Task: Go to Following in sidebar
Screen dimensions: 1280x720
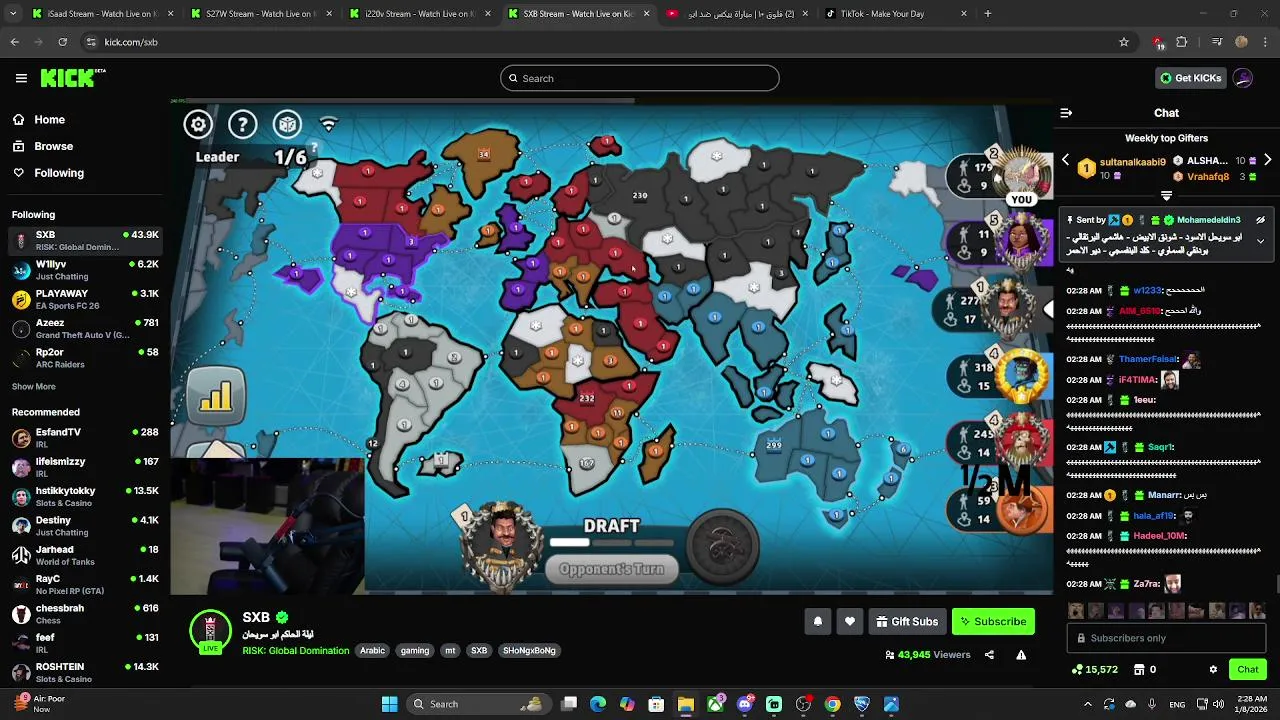Action: pos(50,173)
